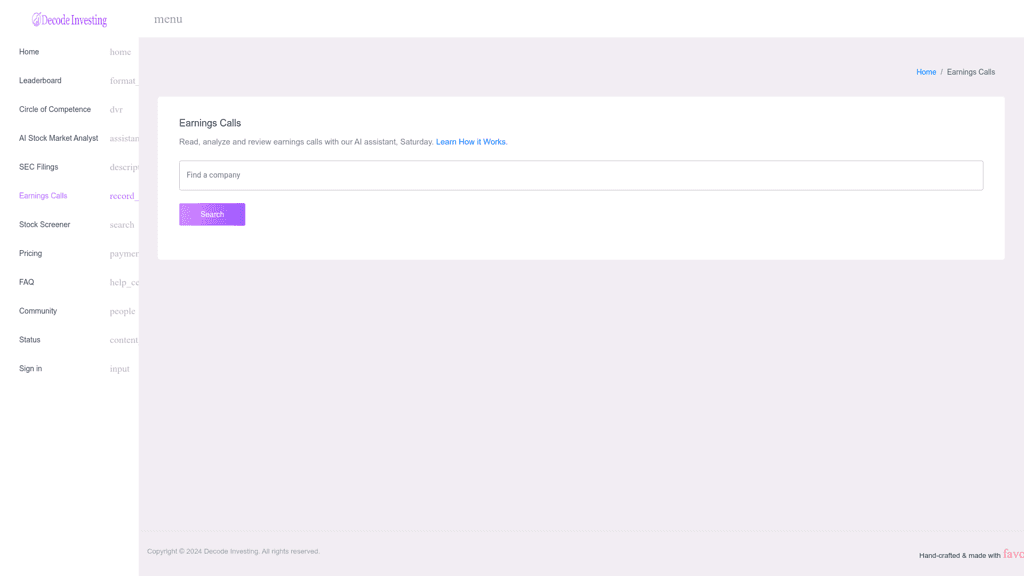Click the dvr icon beside Circle of Competence
Image resolution: width=1024 pixels, height=576 pixels.
(x=117, y=110)
